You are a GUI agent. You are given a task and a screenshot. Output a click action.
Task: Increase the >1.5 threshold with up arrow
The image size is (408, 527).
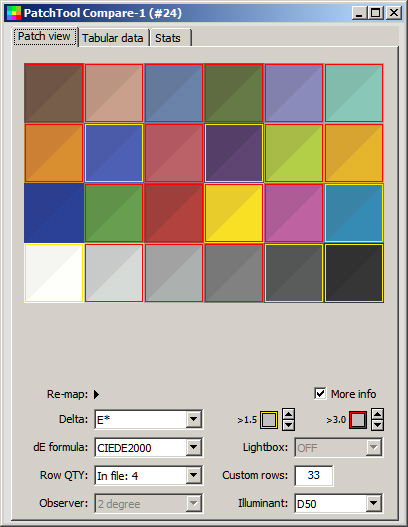click(289, 414)
